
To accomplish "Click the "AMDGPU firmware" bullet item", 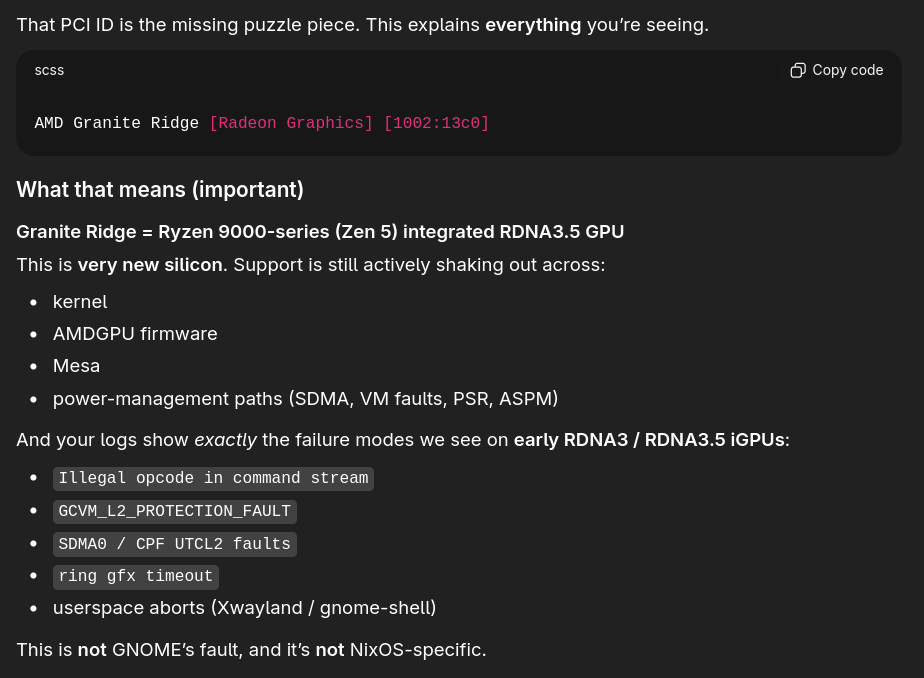I will (x=135, y=333).
